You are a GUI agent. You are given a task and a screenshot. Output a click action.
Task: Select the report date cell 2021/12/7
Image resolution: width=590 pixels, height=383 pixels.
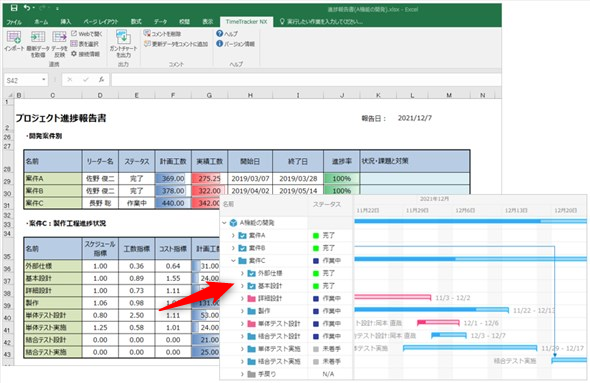415,118
